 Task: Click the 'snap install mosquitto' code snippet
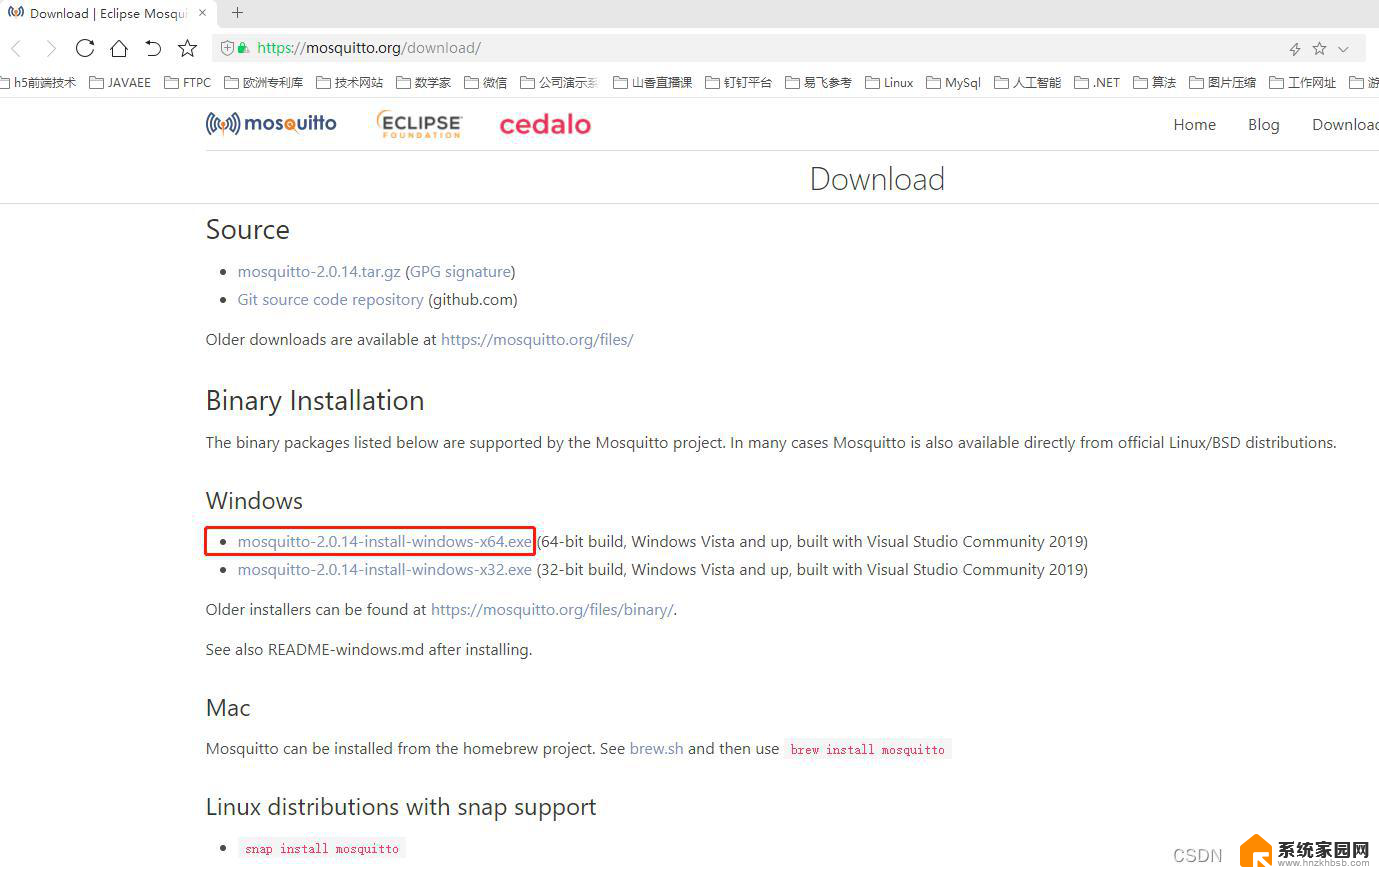[x=322, y=849]
